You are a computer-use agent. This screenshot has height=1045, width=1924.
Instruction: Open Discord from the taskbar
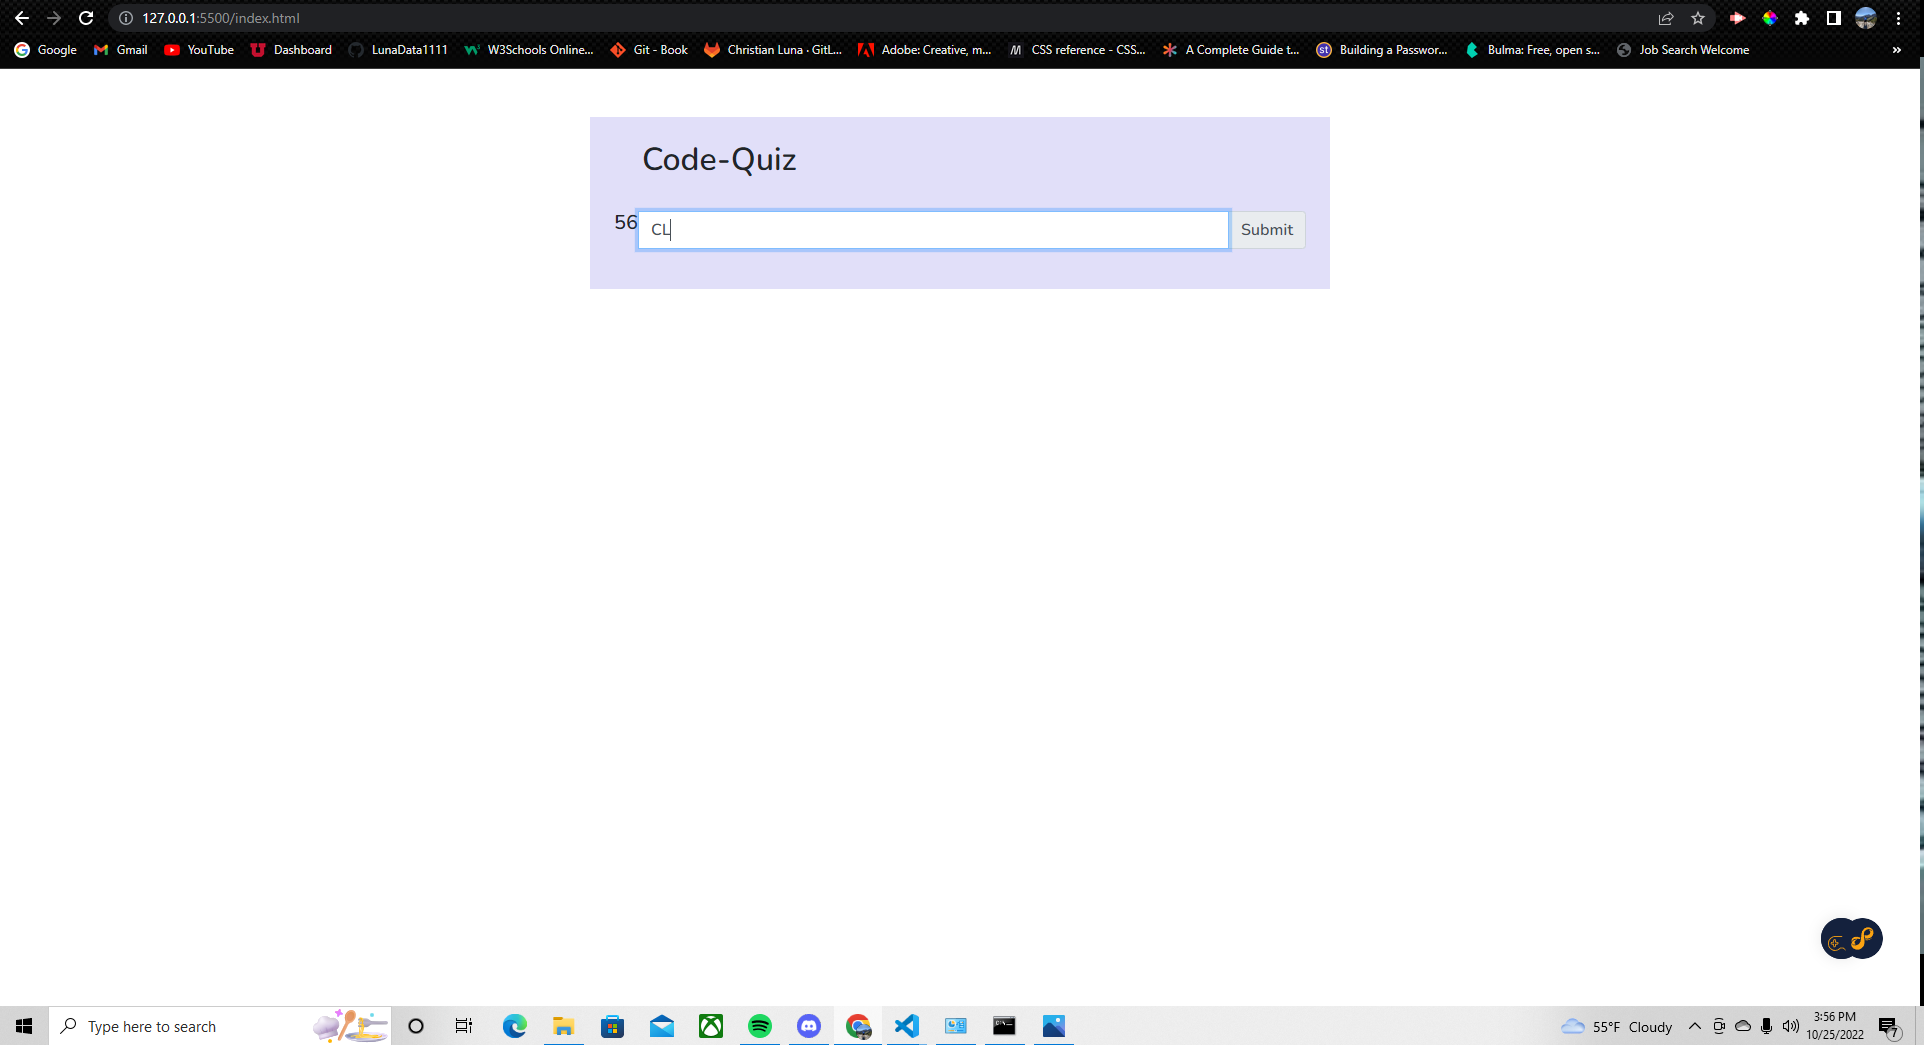coord(808,1025)
